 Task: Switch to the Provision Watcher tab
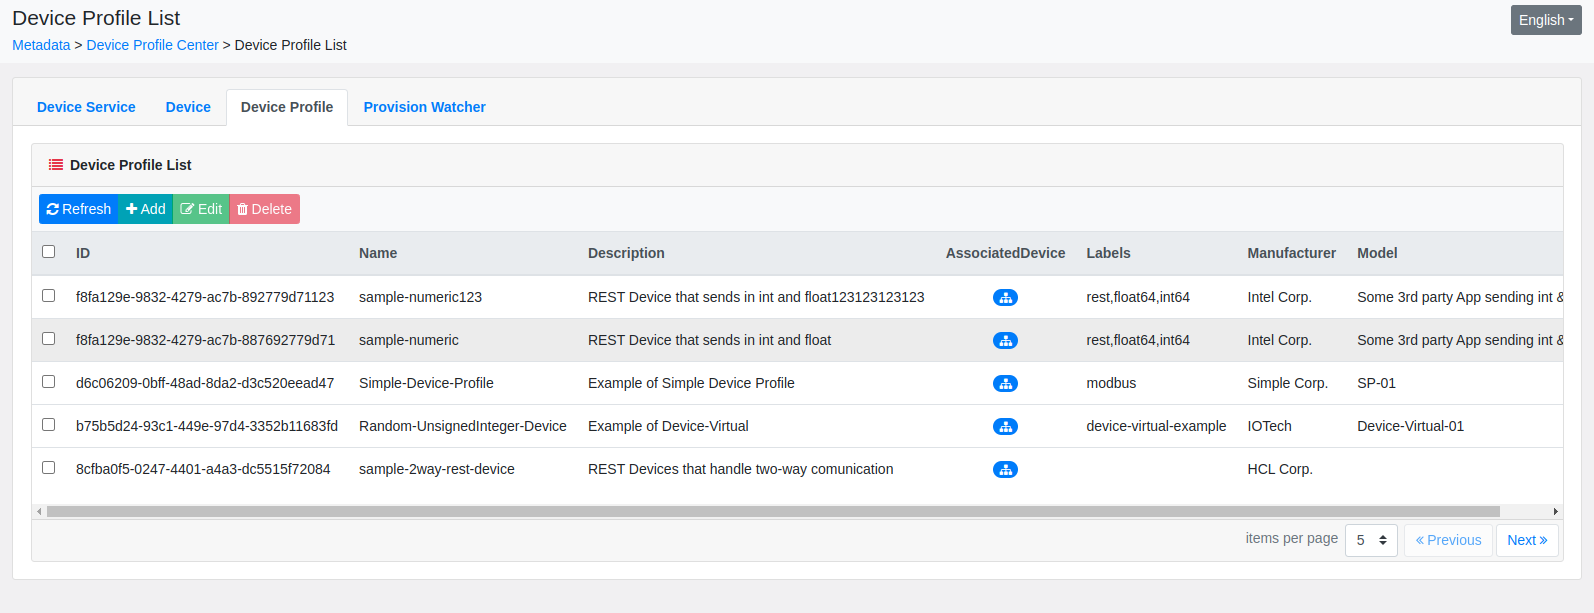(425, 107)
